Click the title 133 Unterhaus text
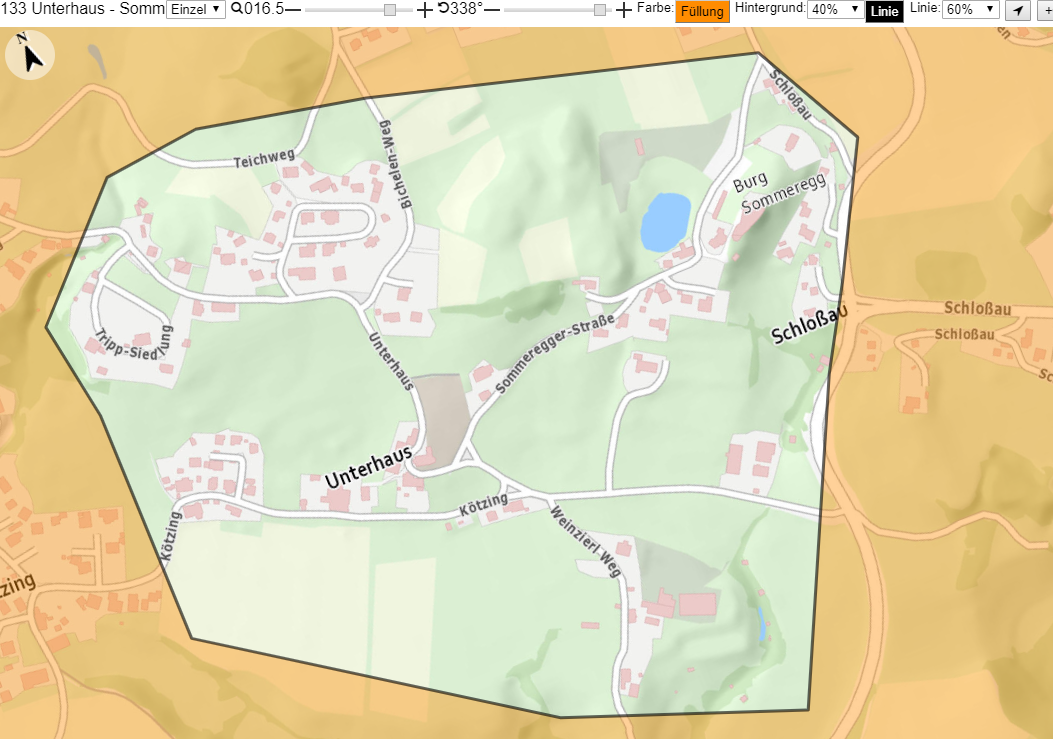The image size is (1053, 739). coord(53,9)
